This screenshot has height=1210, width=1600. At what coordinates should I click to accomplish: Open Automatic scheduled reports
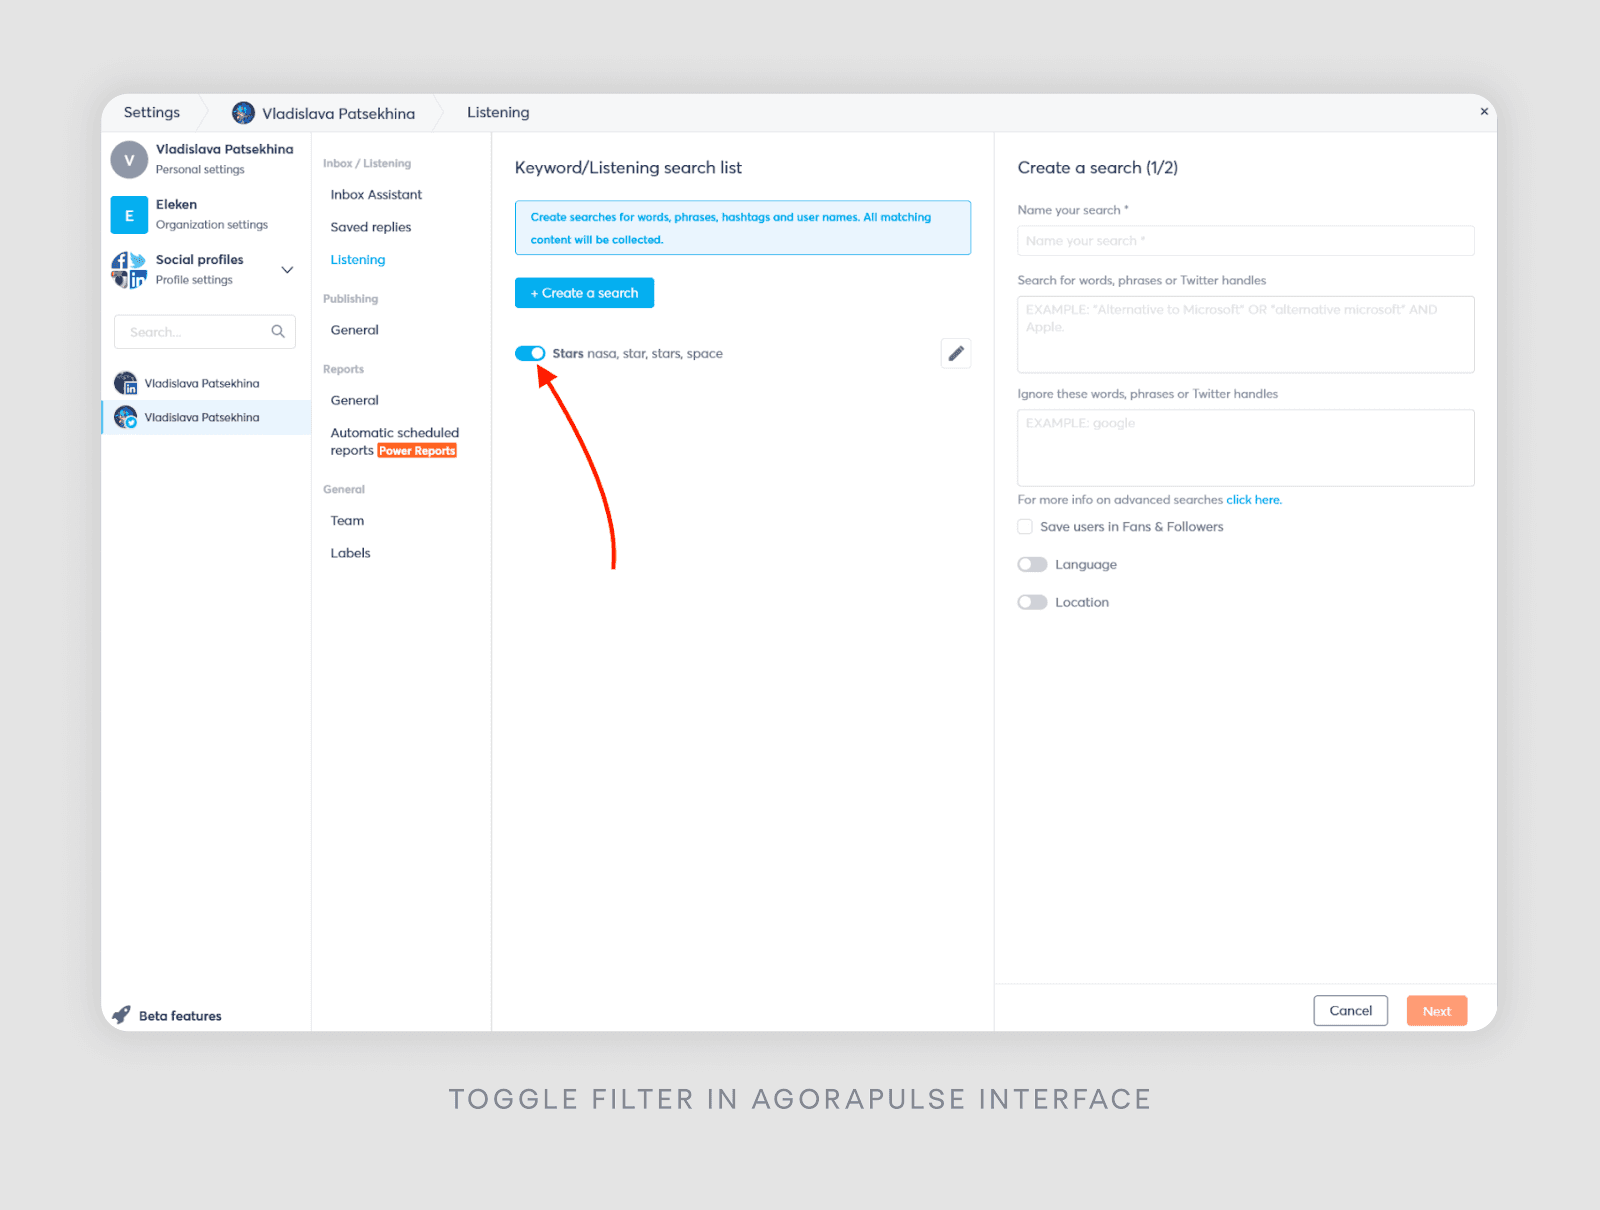point(394,441)
